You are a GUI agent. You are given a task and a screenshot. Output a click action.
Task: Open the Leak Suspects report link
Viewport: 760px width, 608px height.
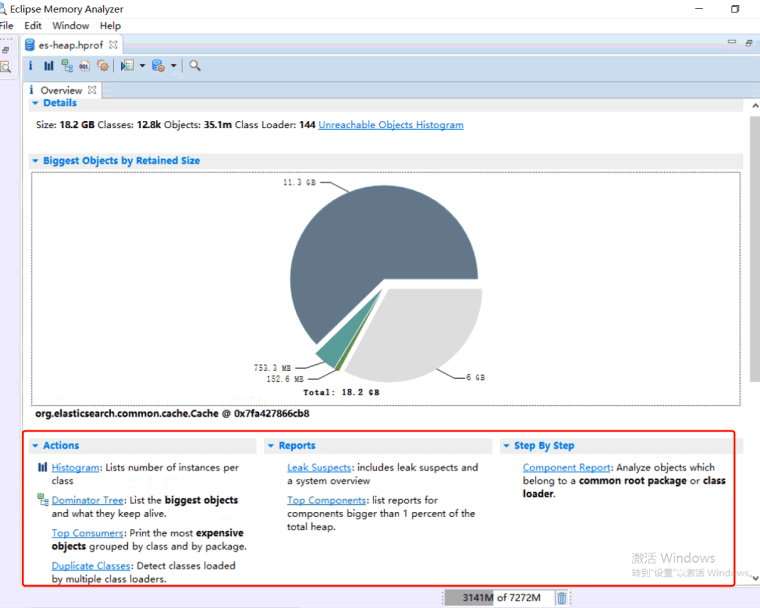click(x=319, y=467)
